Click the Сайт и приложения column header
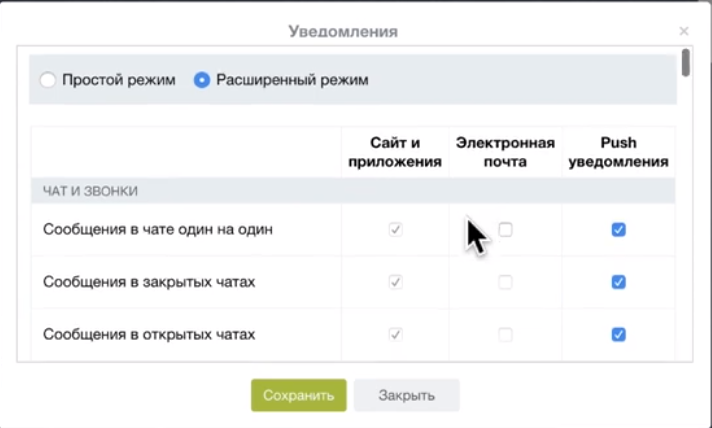The height and width of the screenshot is (428, 712). [x=395, y=152]
